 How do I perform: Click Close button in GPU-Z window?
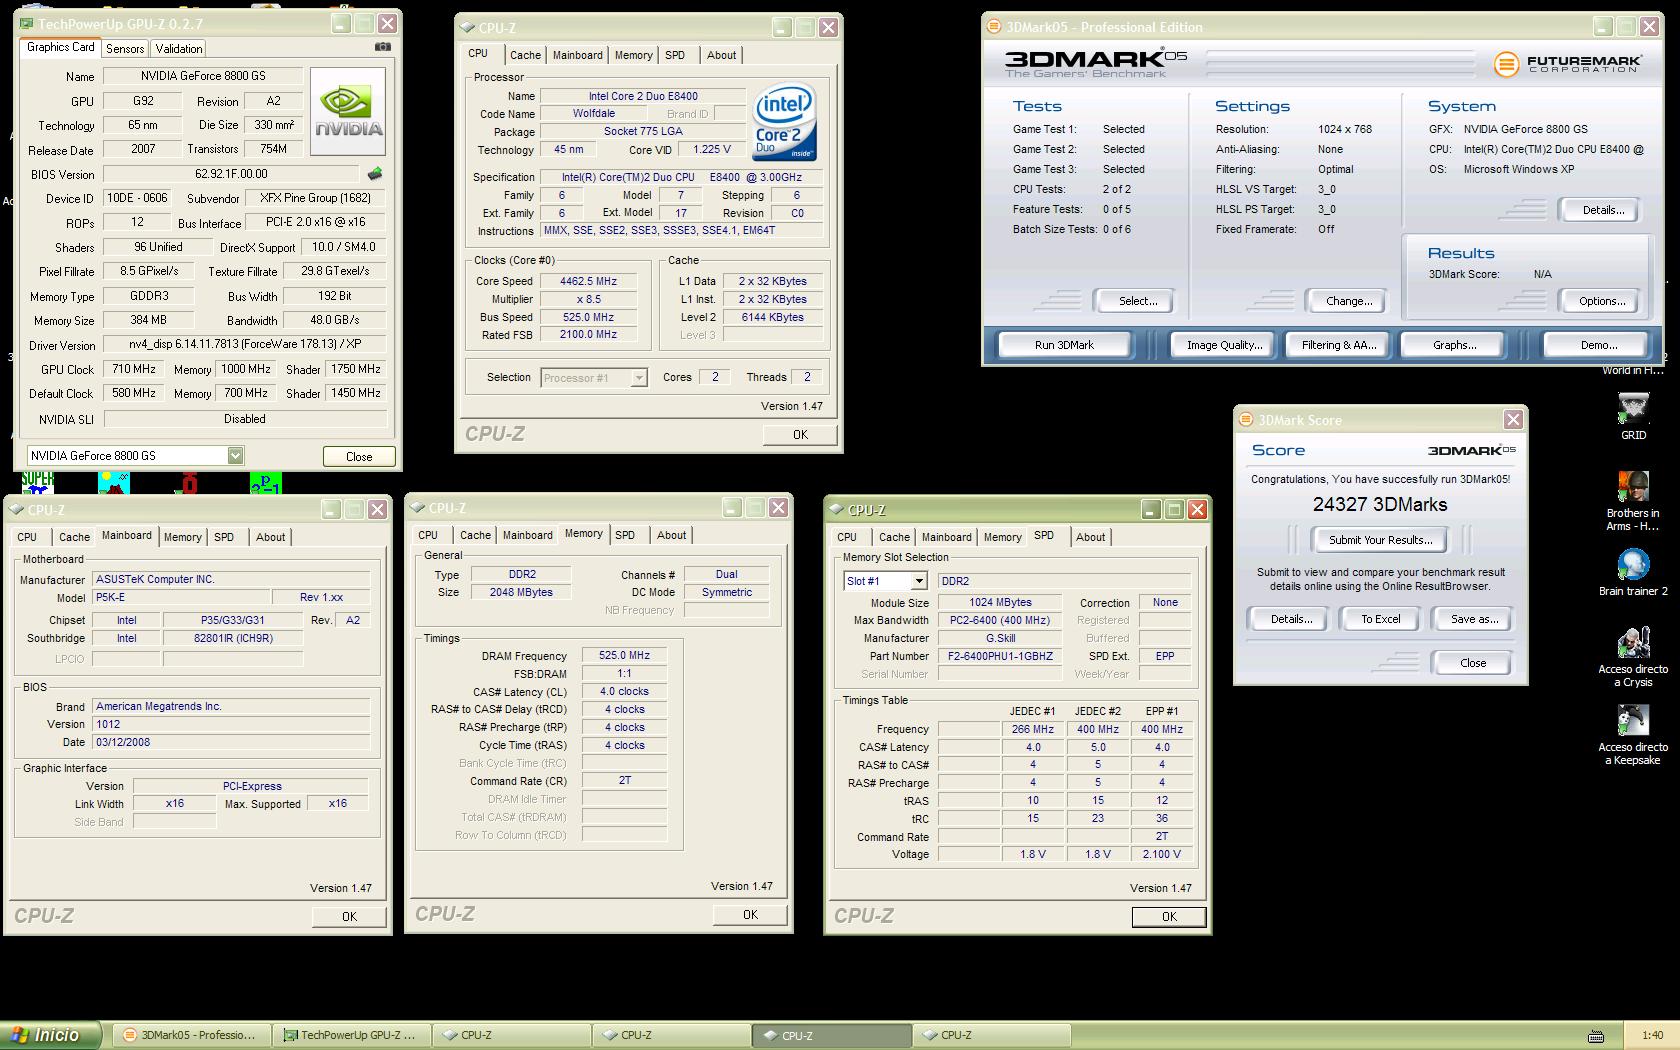coord(359,456)
